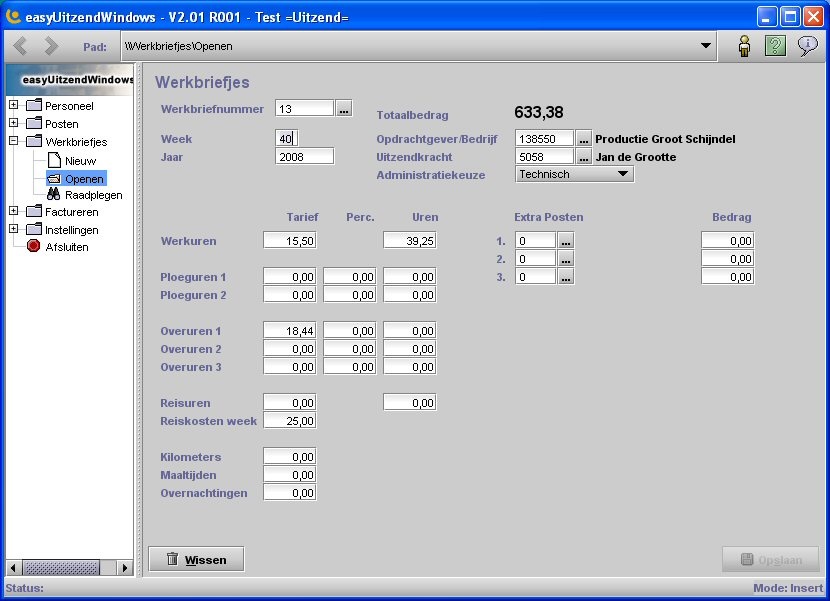Click the Reisuren Tarief field
This screenshot has width=830, height=601.
(290, 402)
